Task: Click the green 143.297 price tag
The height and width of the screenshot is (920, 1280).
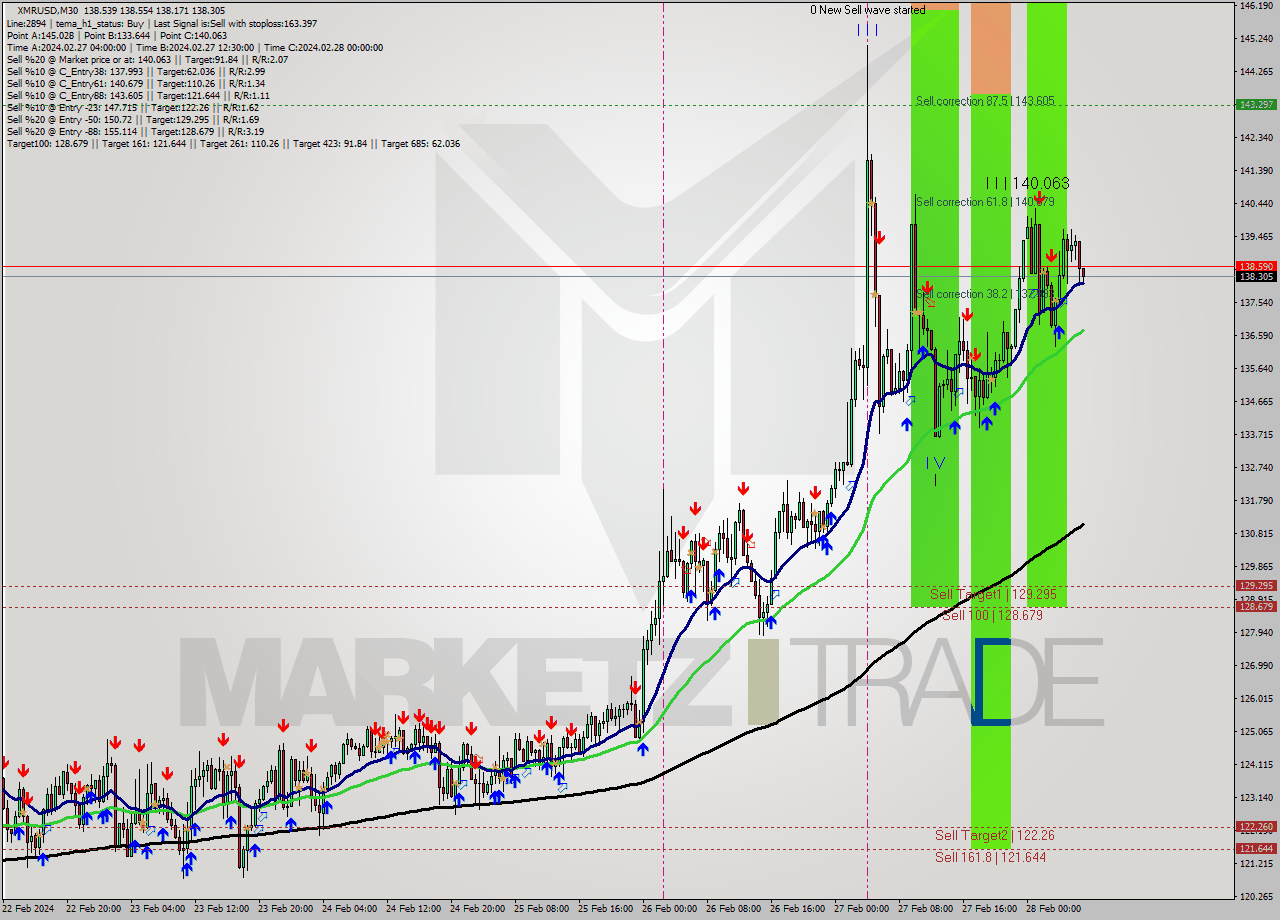Action: click(1256, 104)
